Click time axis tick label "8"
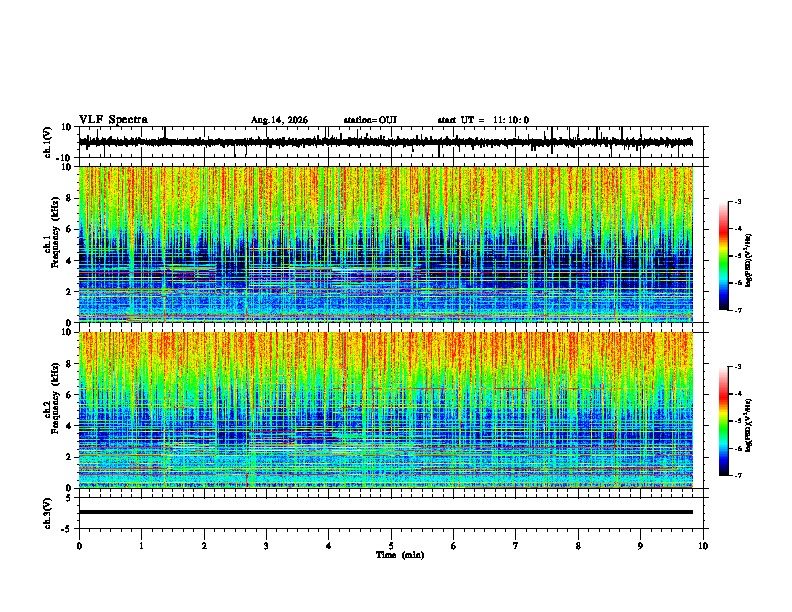The width and height of the screenshot is (792, 612). coord(578,546)
